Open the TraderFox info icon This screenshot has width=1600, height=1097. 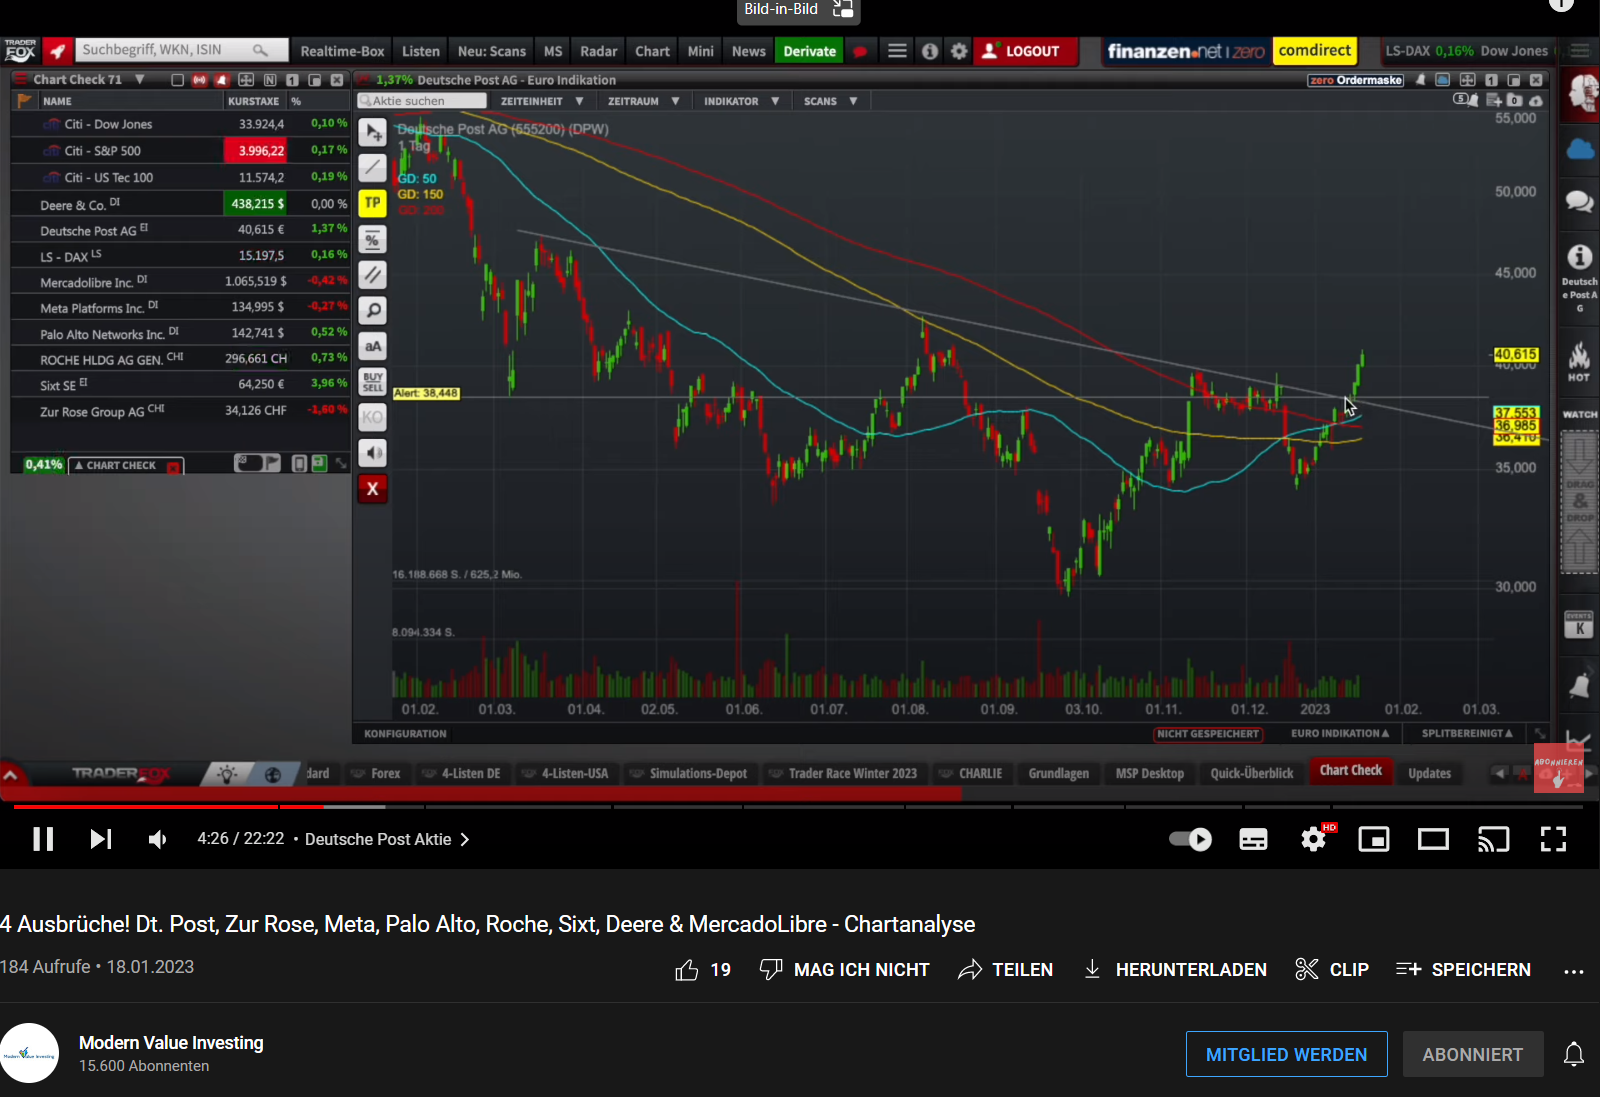(930, 51)
